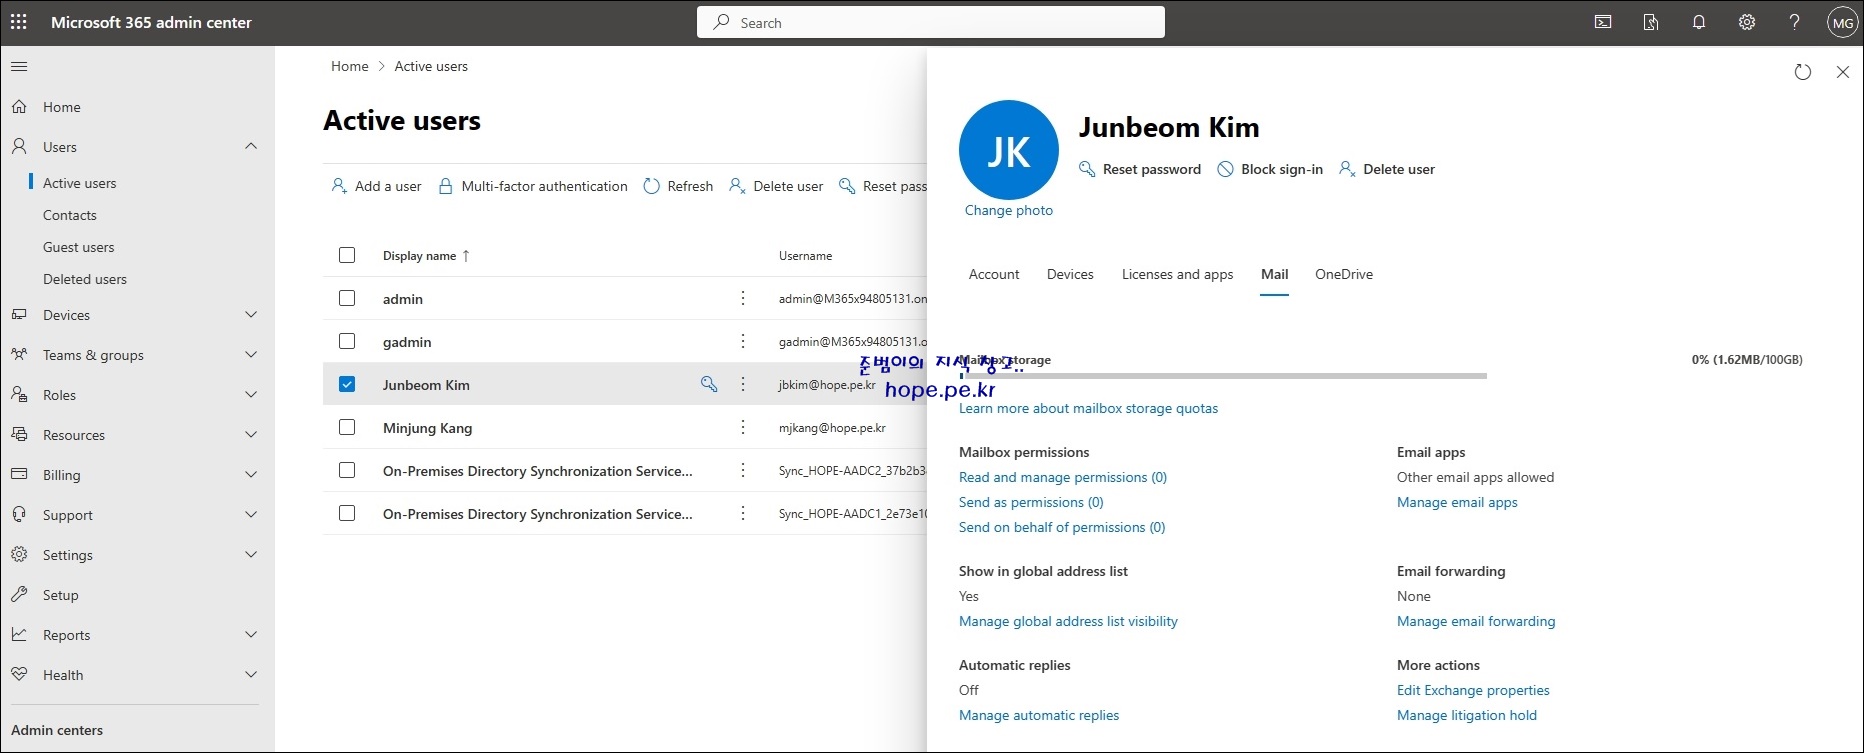Expand the Resources section chevron
1864x753 pixels.
click(251, 435)
